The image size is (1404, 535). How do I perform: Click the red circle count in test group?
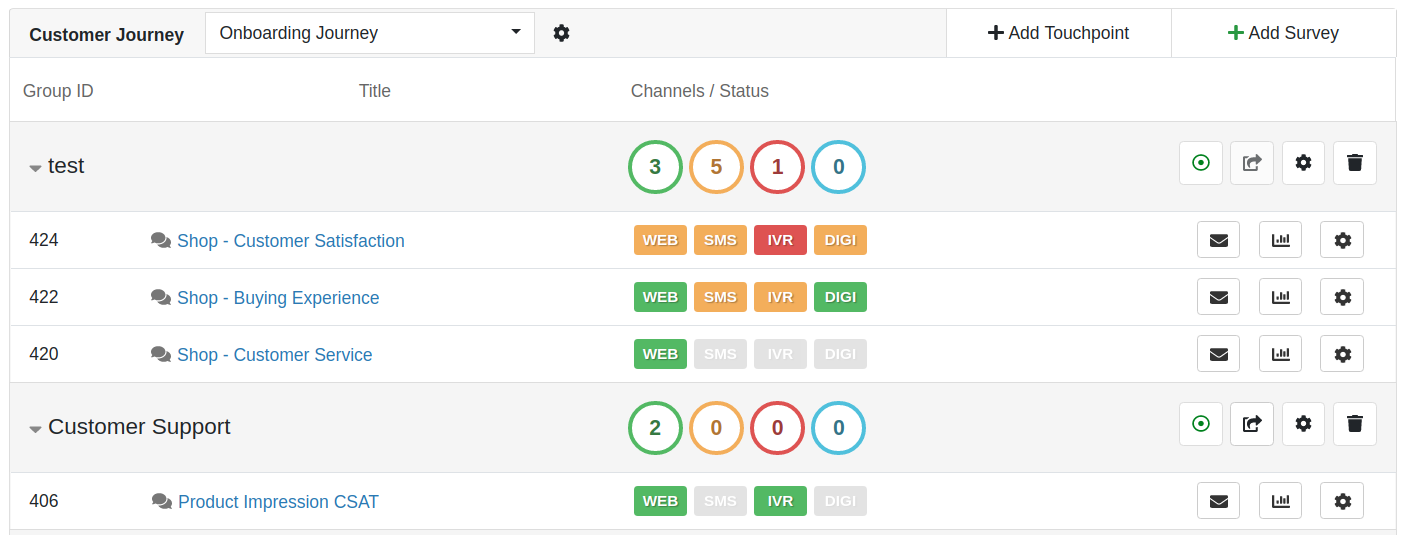coord(777,167)
